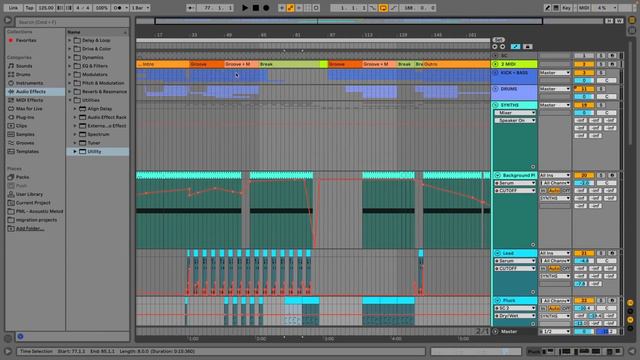This screenshot has height=360, width=640.
Task: Open the Current Project place
Action: click(x=33, y=203)
